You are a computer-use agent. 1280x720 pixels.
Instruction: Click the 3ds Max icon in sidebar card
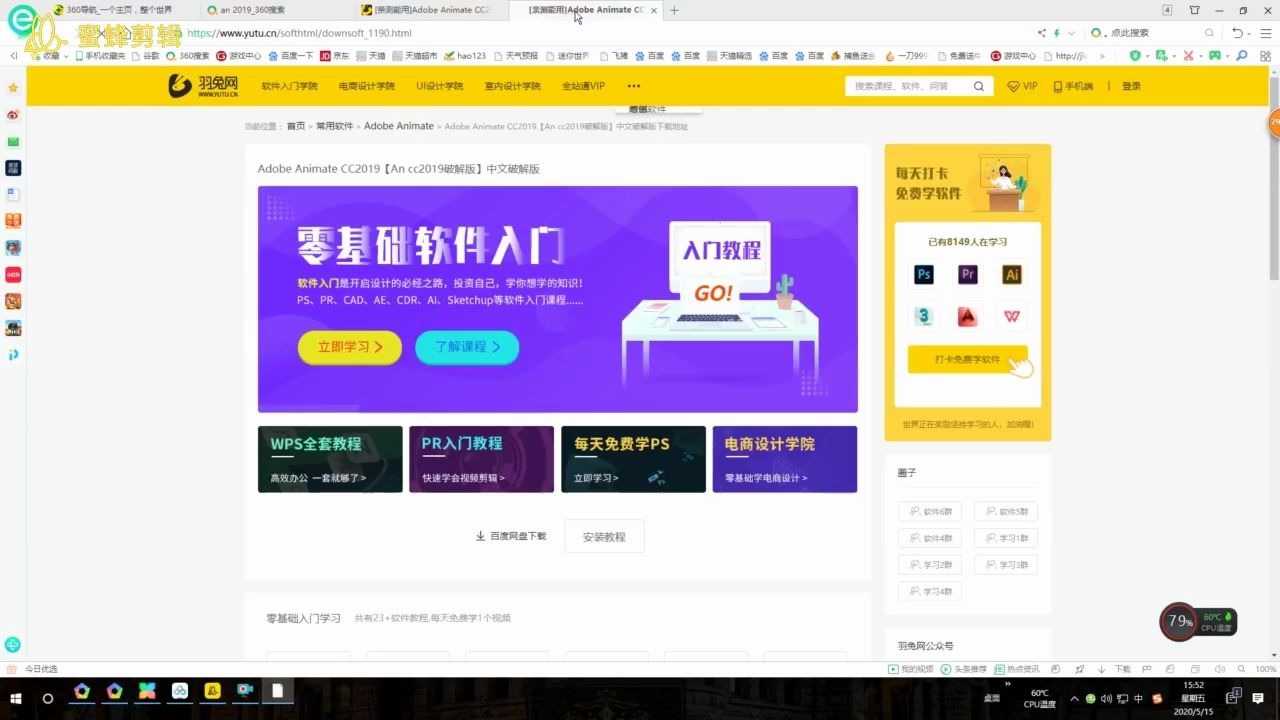coord(924,317)
